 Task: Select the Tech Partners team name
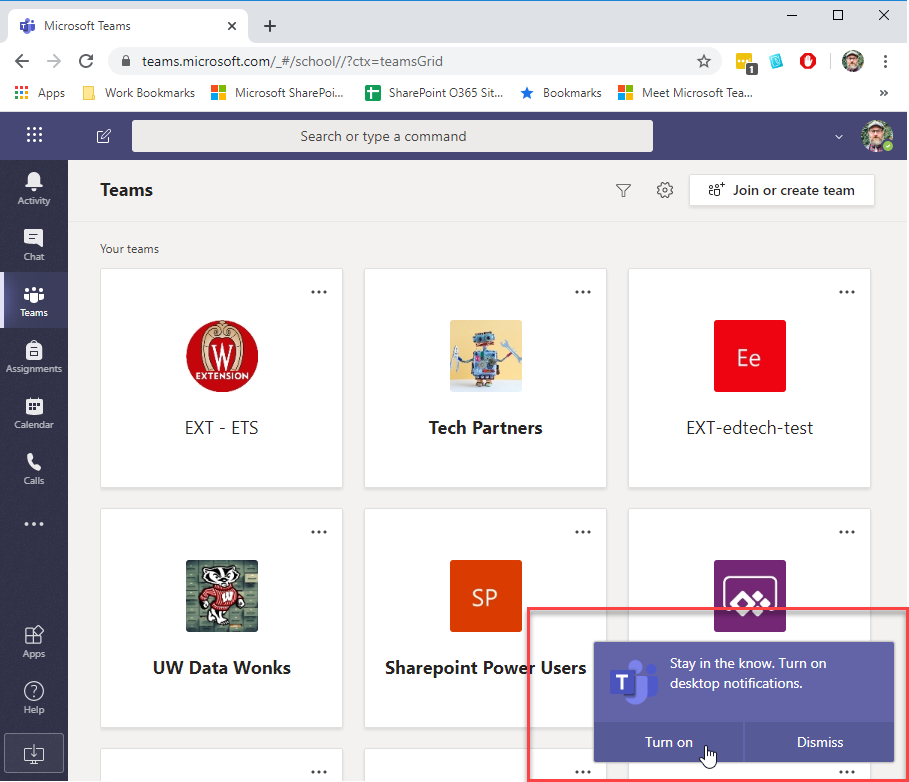[486, 428]
